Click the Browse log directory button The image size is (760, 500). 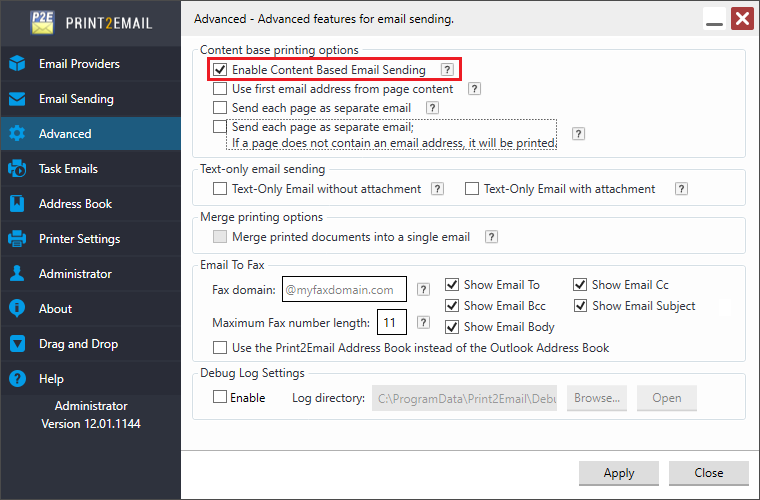(x=597, y=398)
